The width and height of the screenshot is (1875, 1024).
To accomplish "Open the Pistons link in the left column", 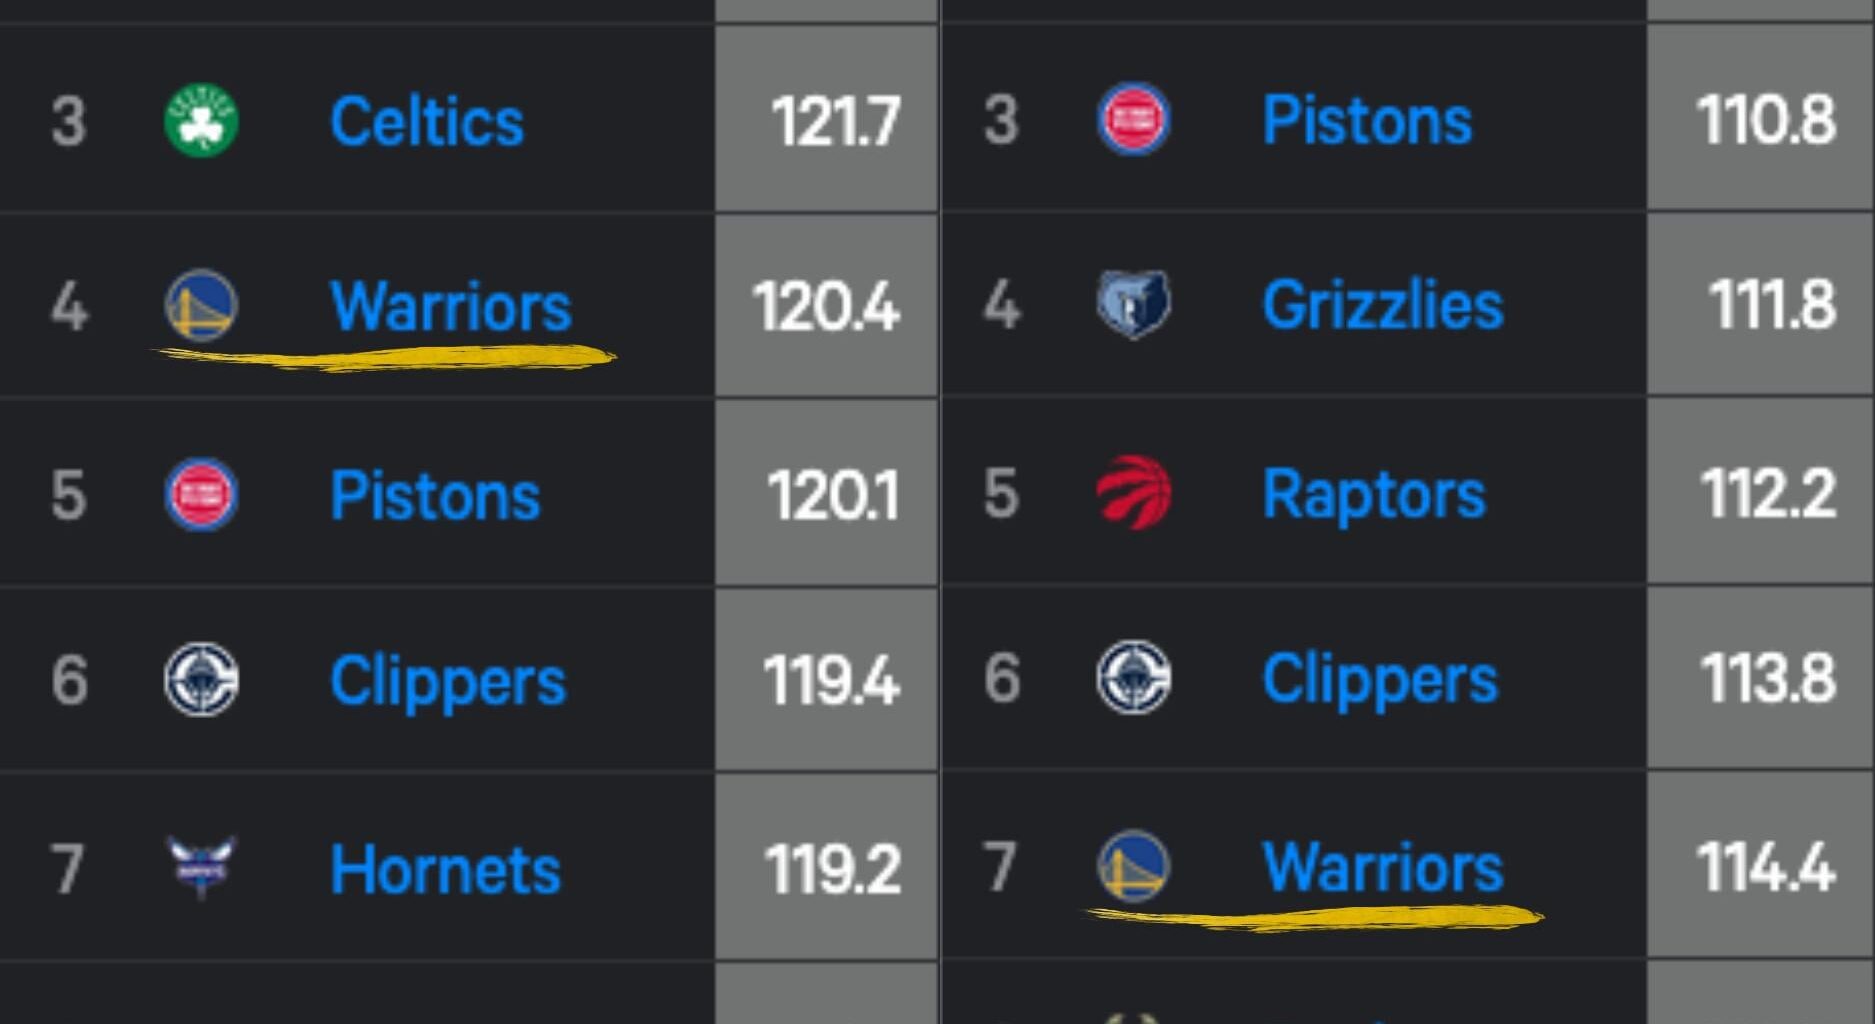I will pyautogui.click(x=432, y=492).
